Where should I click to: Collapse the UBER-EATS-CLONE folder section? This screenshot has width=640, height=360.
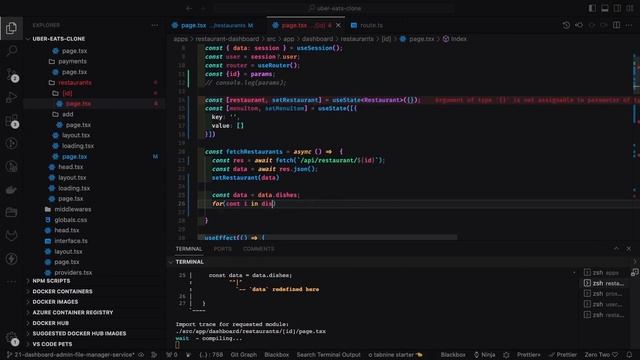[59, 39]
